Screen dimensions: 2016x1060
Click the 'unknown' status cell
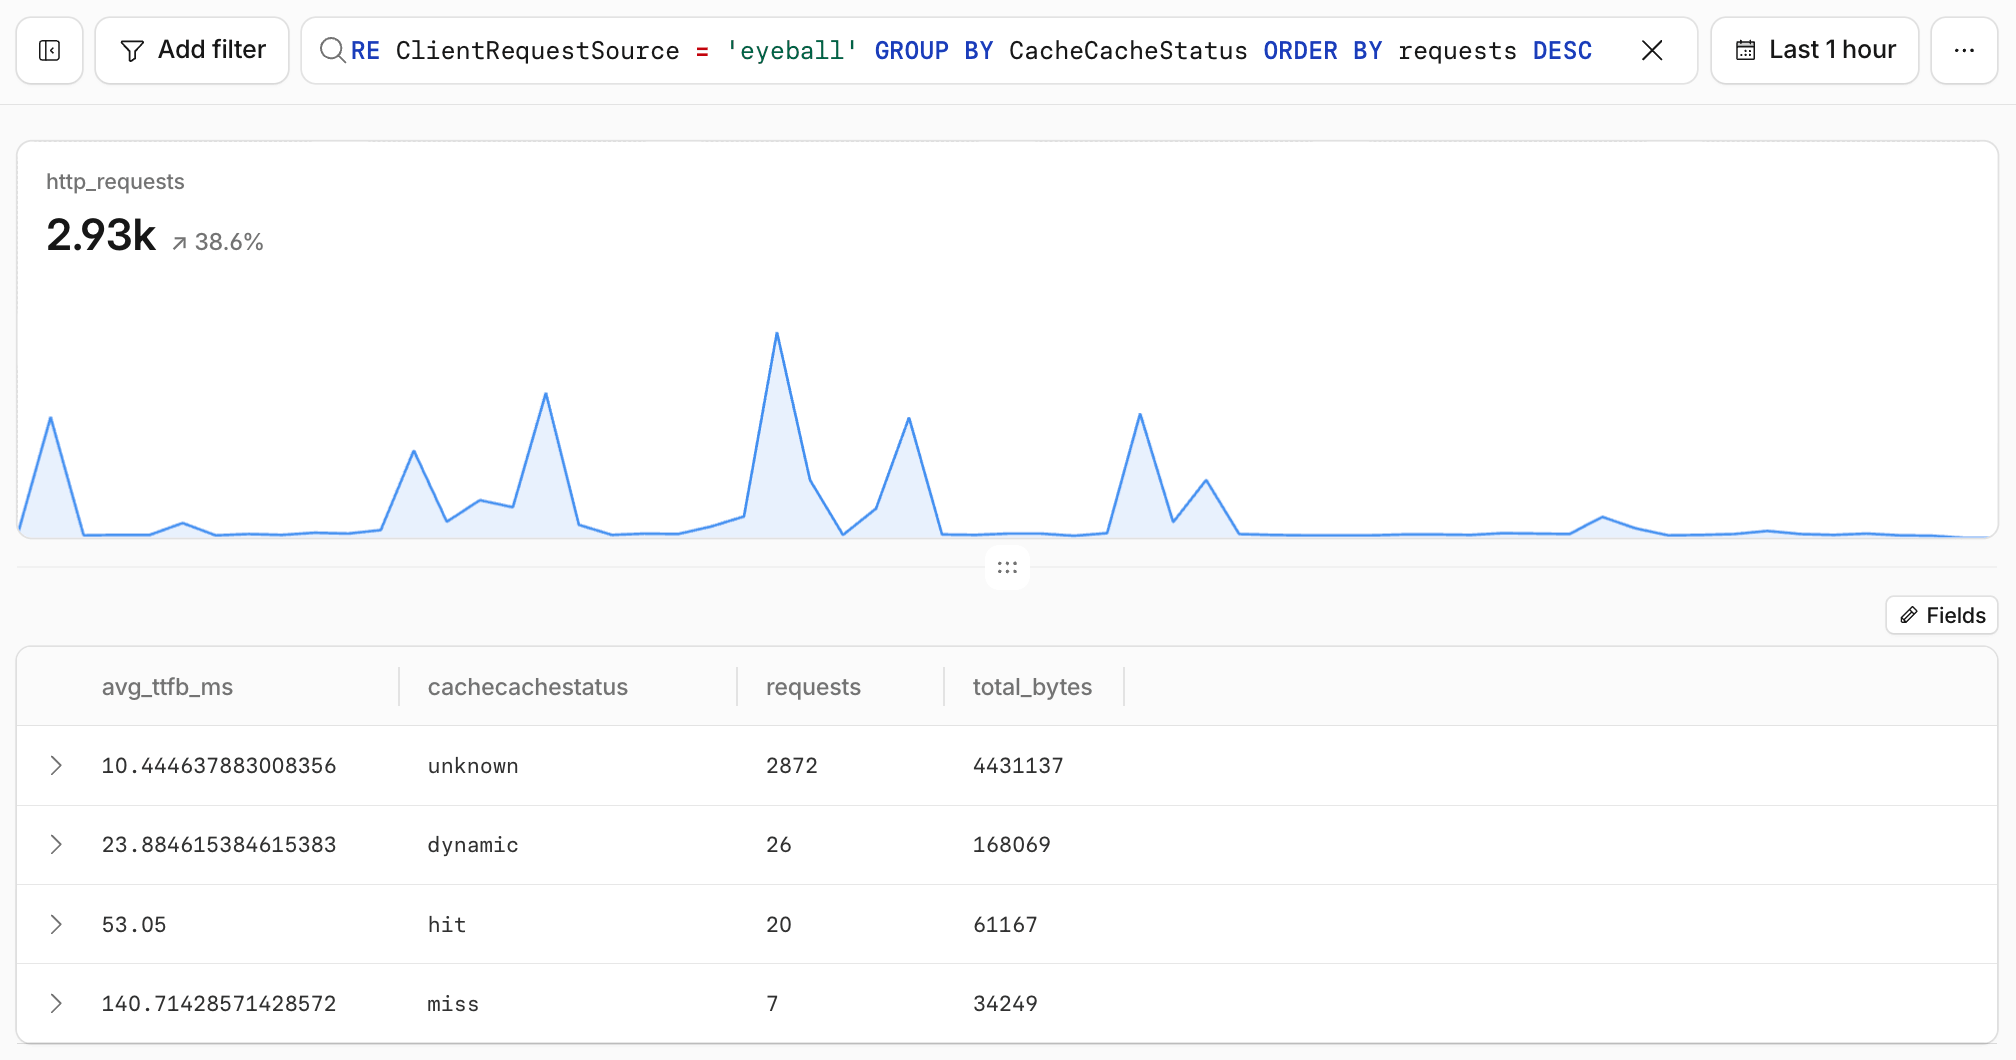[473, 766]
